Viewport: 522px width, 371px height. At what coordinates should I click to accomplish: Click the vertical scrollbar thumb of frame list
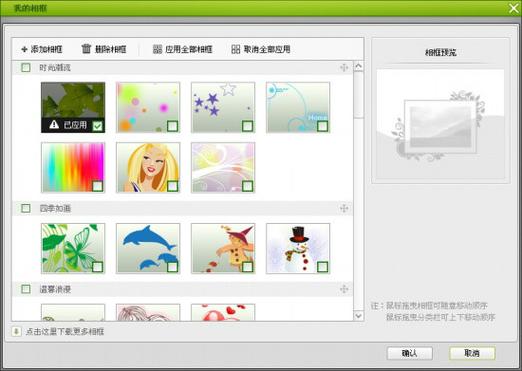click(x=358, y=94)
